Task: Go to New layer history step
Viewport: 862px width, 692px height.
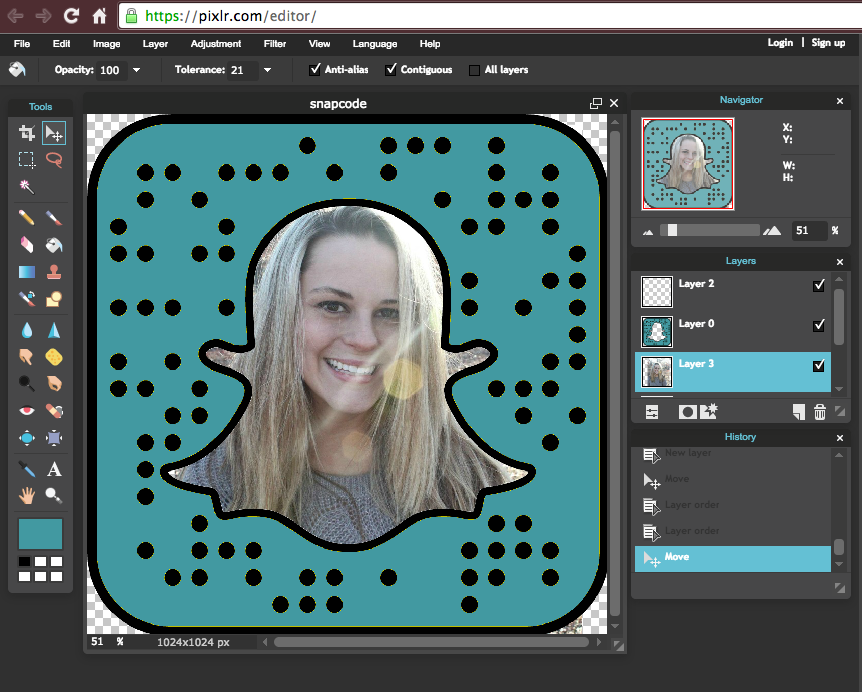Action: click(x=733, y=454)
